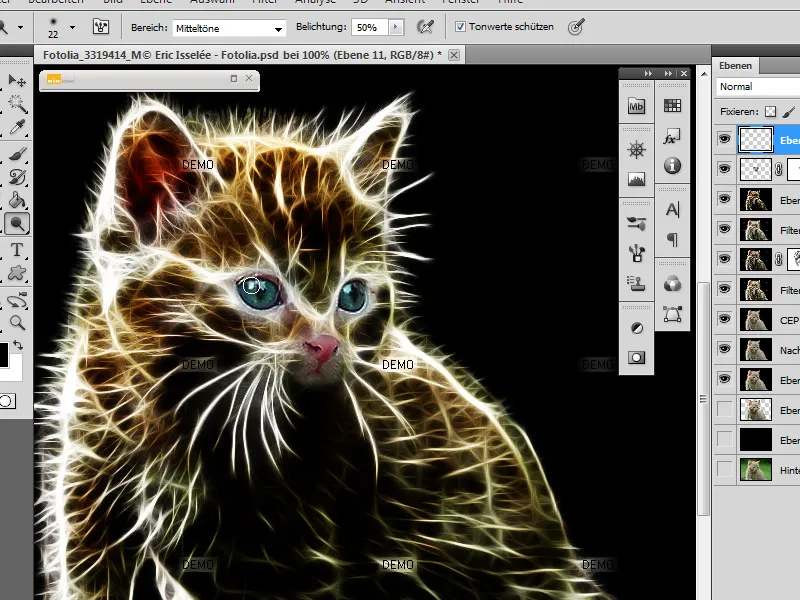800x600 pixels.
Task: Open the Bearbeiten menu
Action: pos(56,2)
